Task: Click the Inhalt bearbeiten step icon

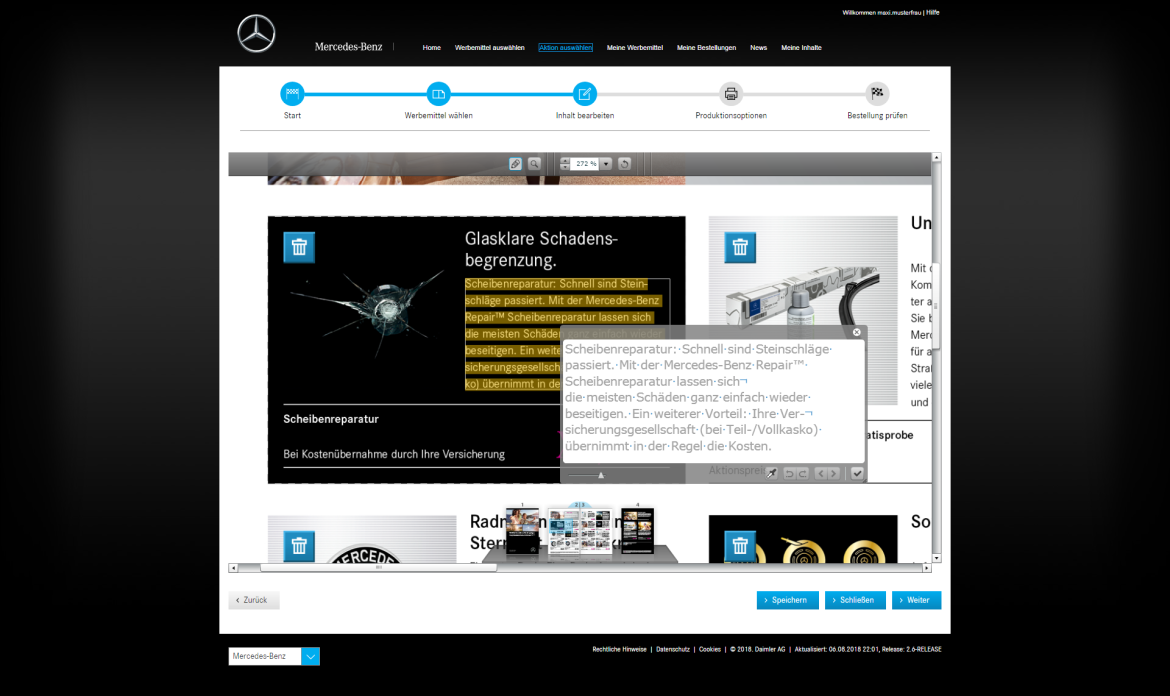Action: point(585,94)
